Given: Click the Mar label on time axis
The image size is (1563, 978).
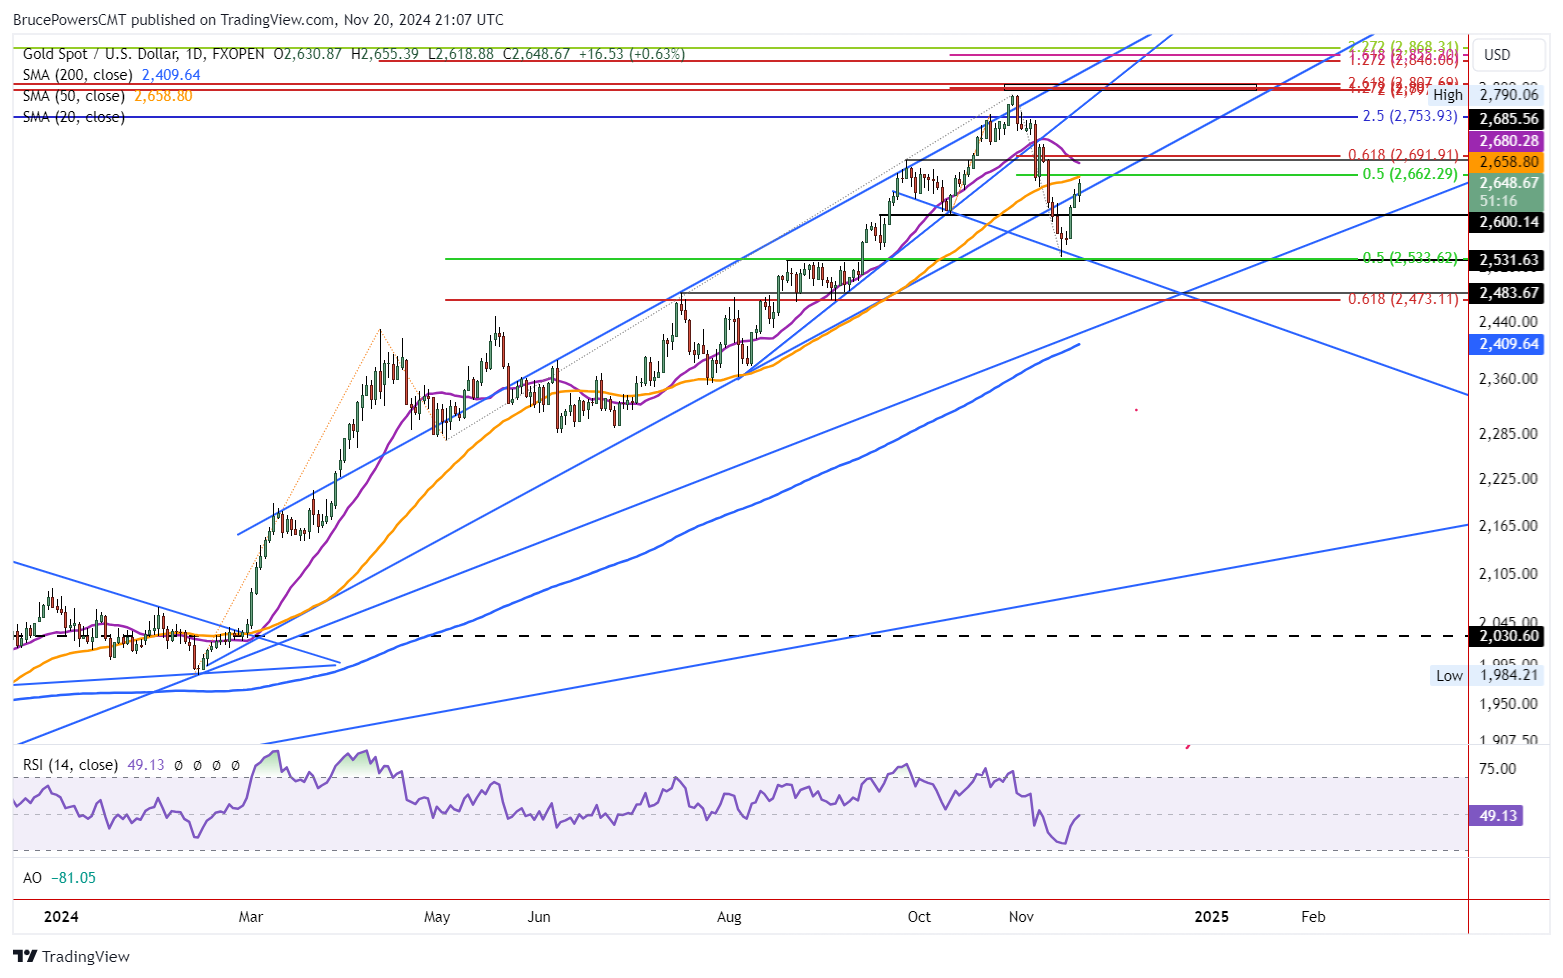Looking at the screenshot, I should 251,916.
